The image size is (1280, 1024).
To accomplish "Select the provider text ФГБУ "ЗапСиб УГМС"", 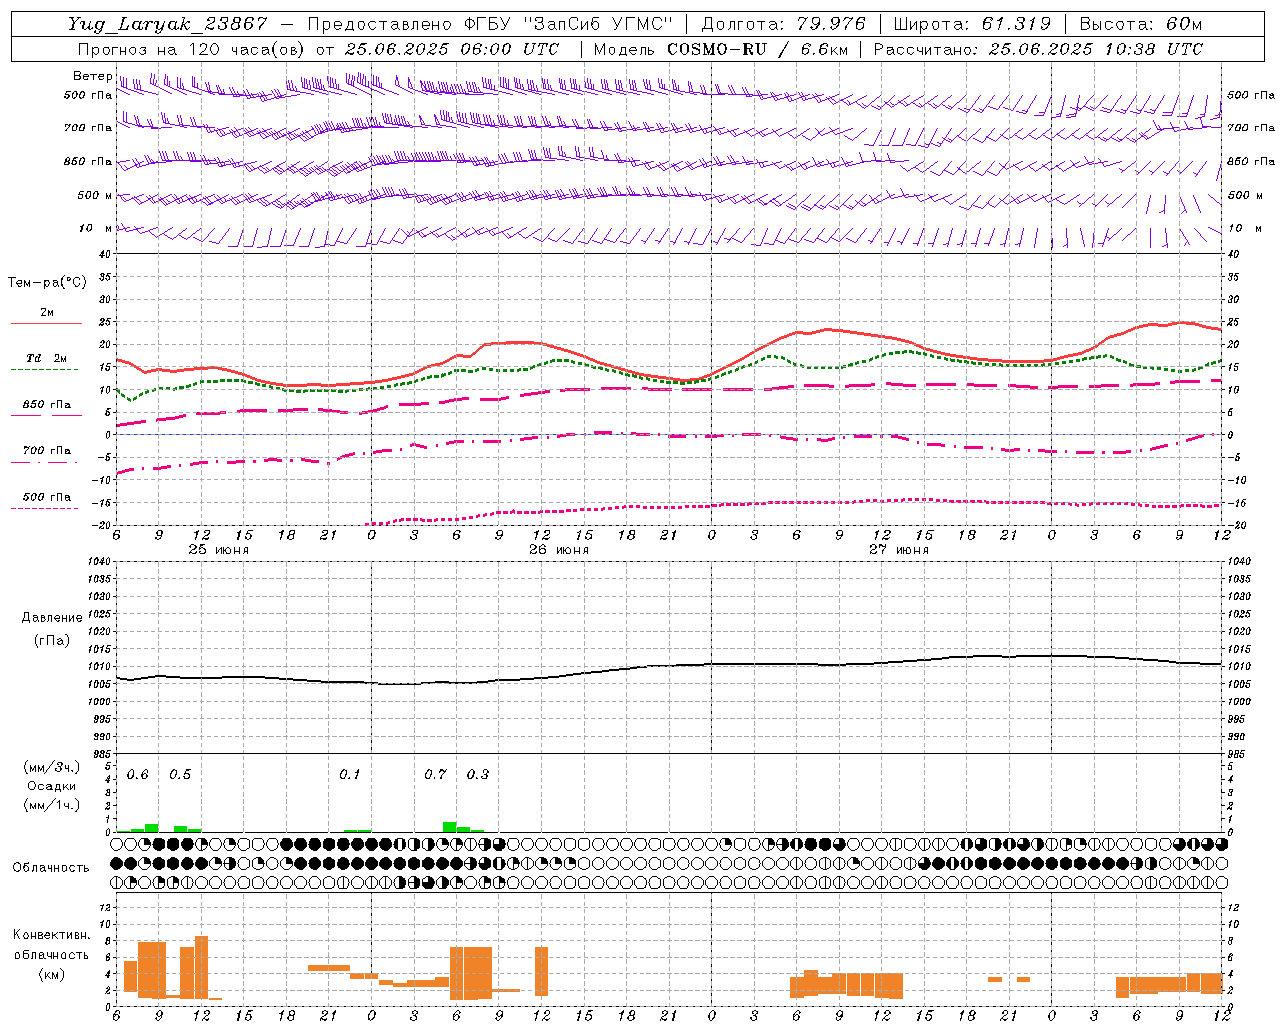I will pyautogui.click(x=569, y=24).
